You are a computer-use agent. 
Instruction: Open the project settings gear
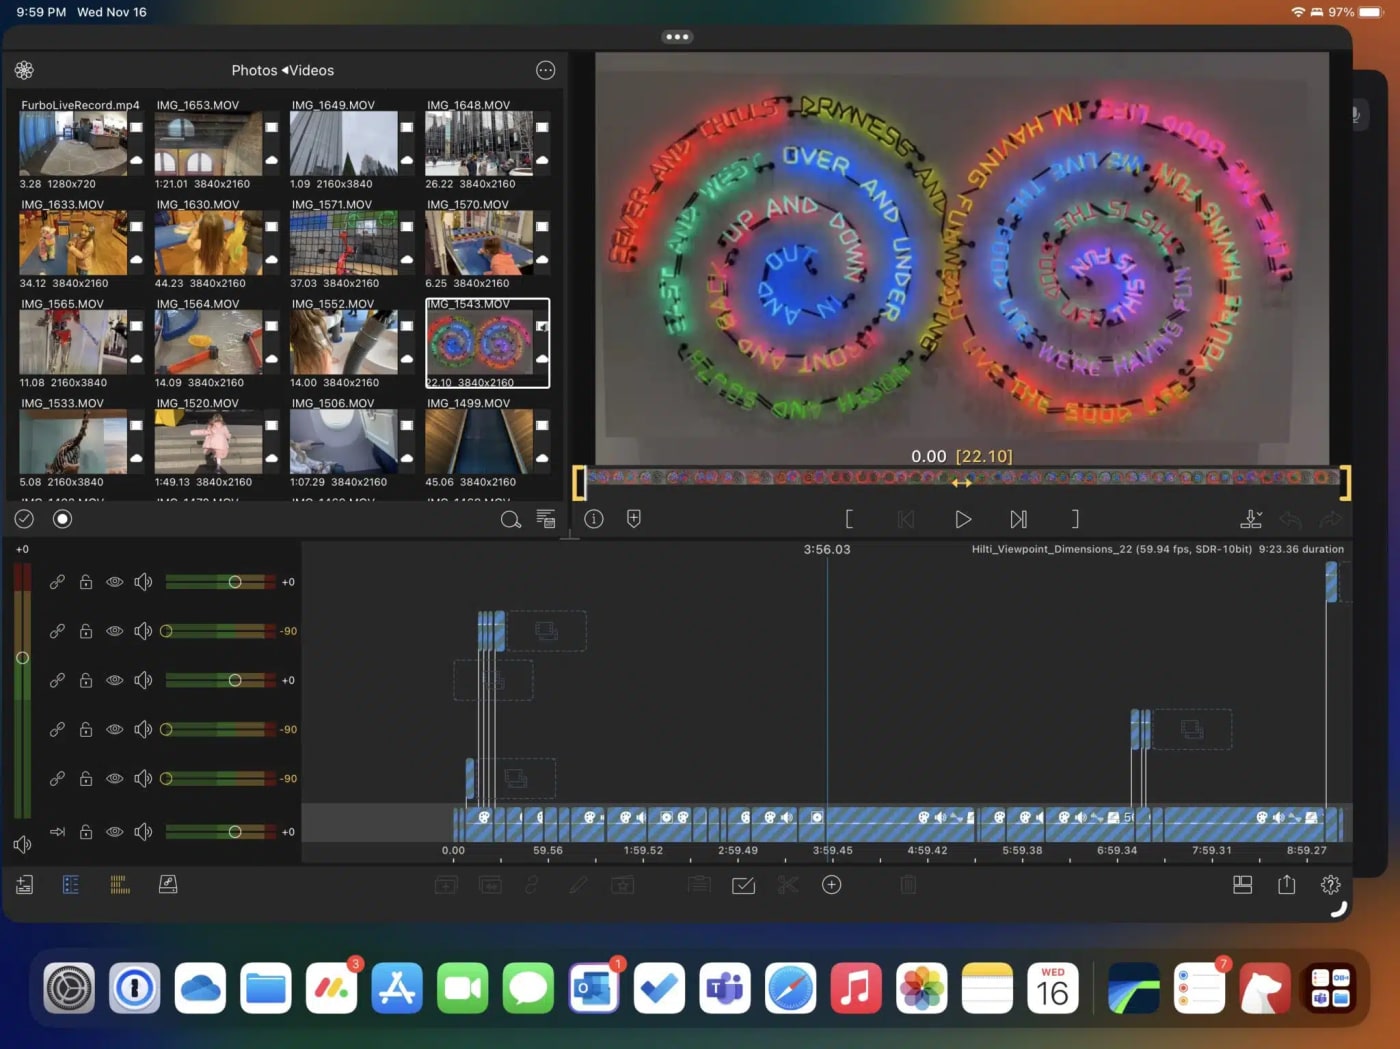click(1330, 884)
